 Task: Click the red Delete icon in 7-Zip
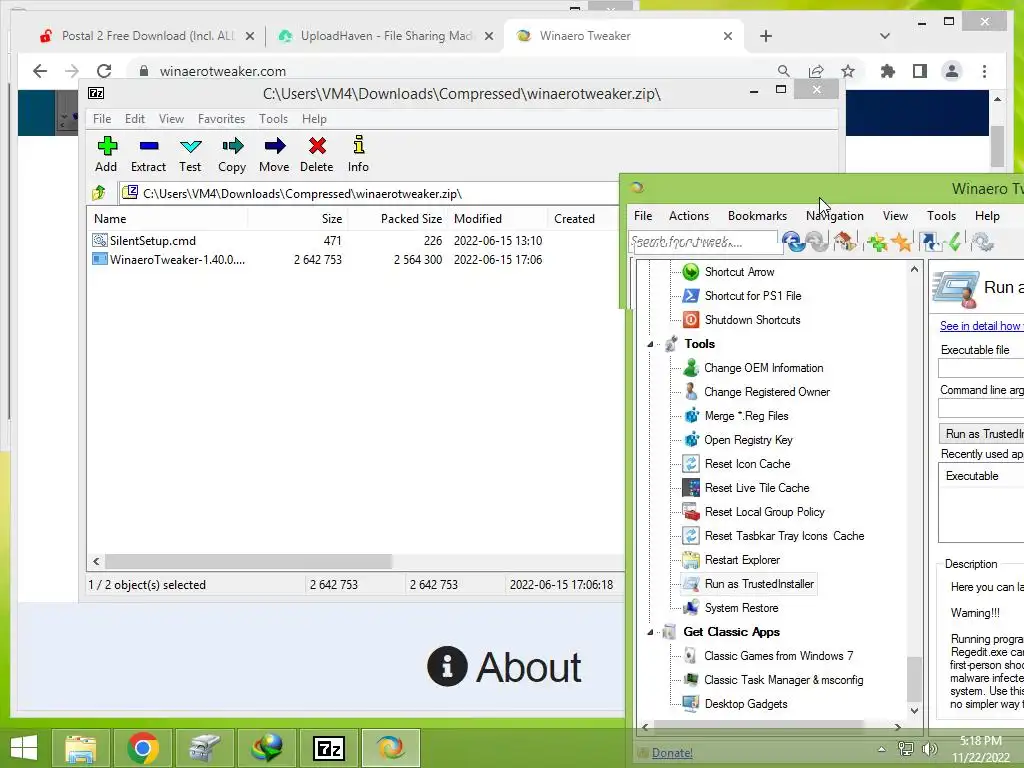coord(317,146)
